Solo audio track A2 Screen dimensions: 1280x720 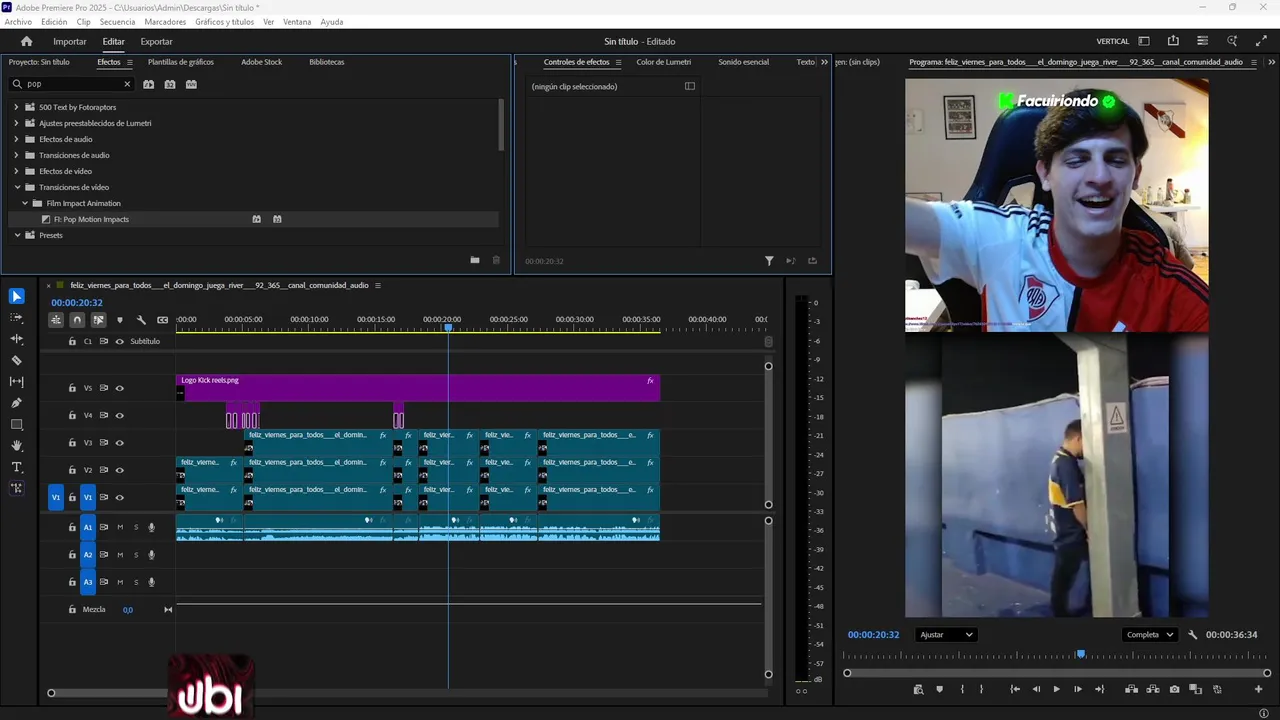(x=136, y=555)
